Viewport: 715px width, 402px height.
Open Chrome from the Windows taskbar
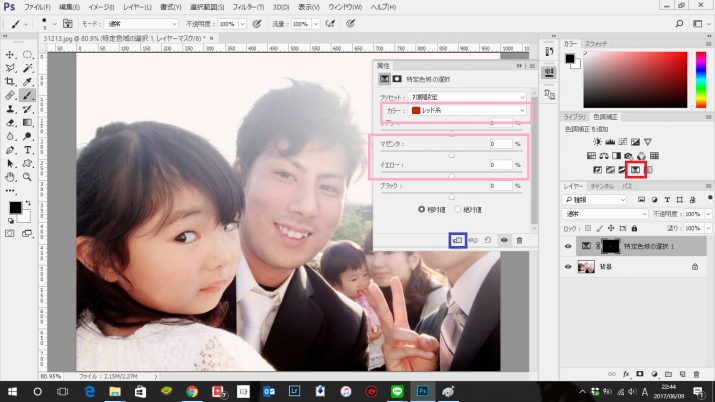click(x=191, y=391)
